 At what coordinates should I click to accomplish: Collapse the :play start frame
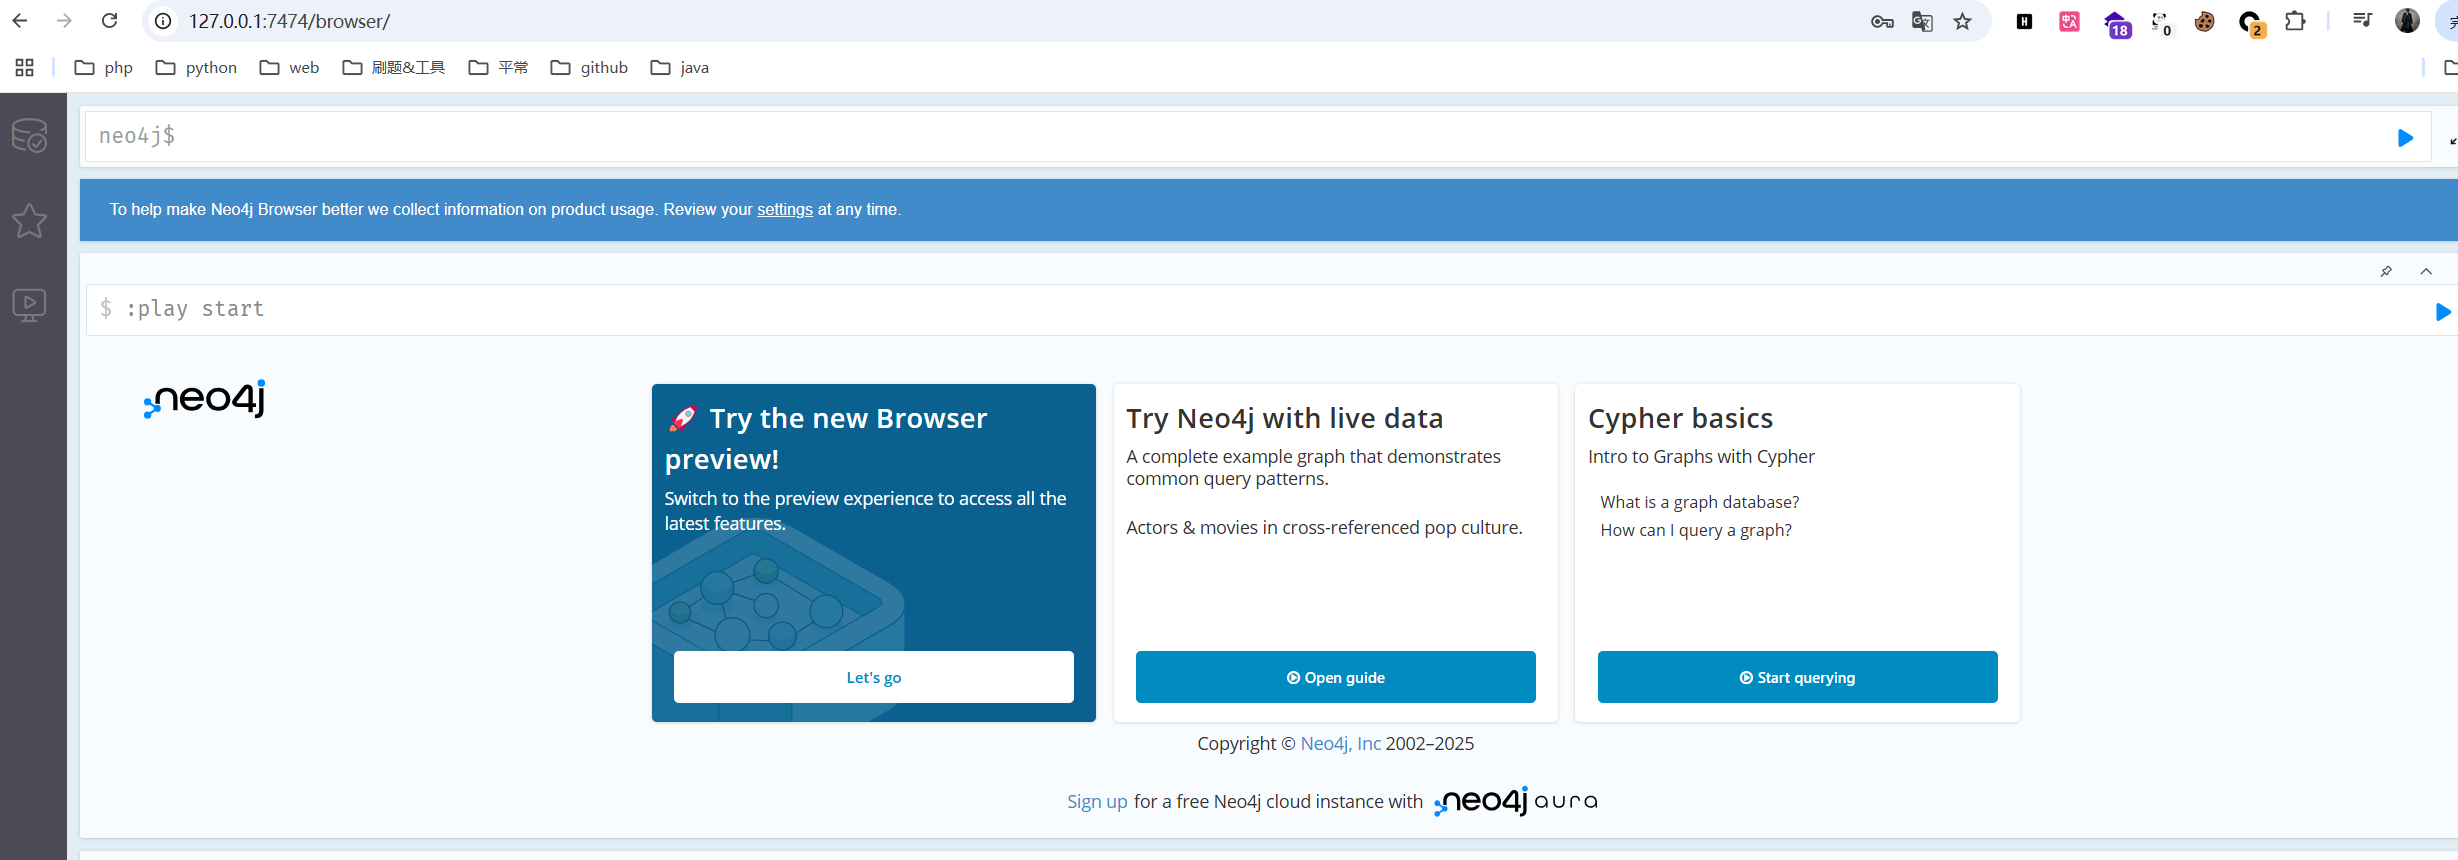coord(2426,271)
